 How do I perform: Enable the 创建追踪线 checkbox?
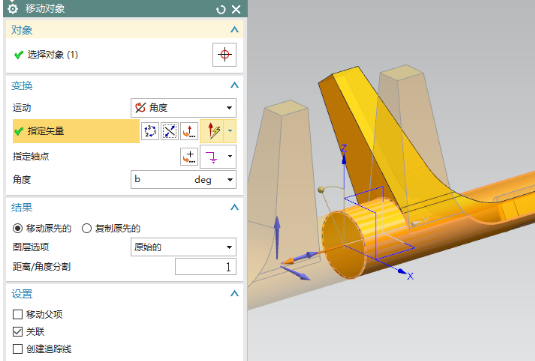click(18, 349)
